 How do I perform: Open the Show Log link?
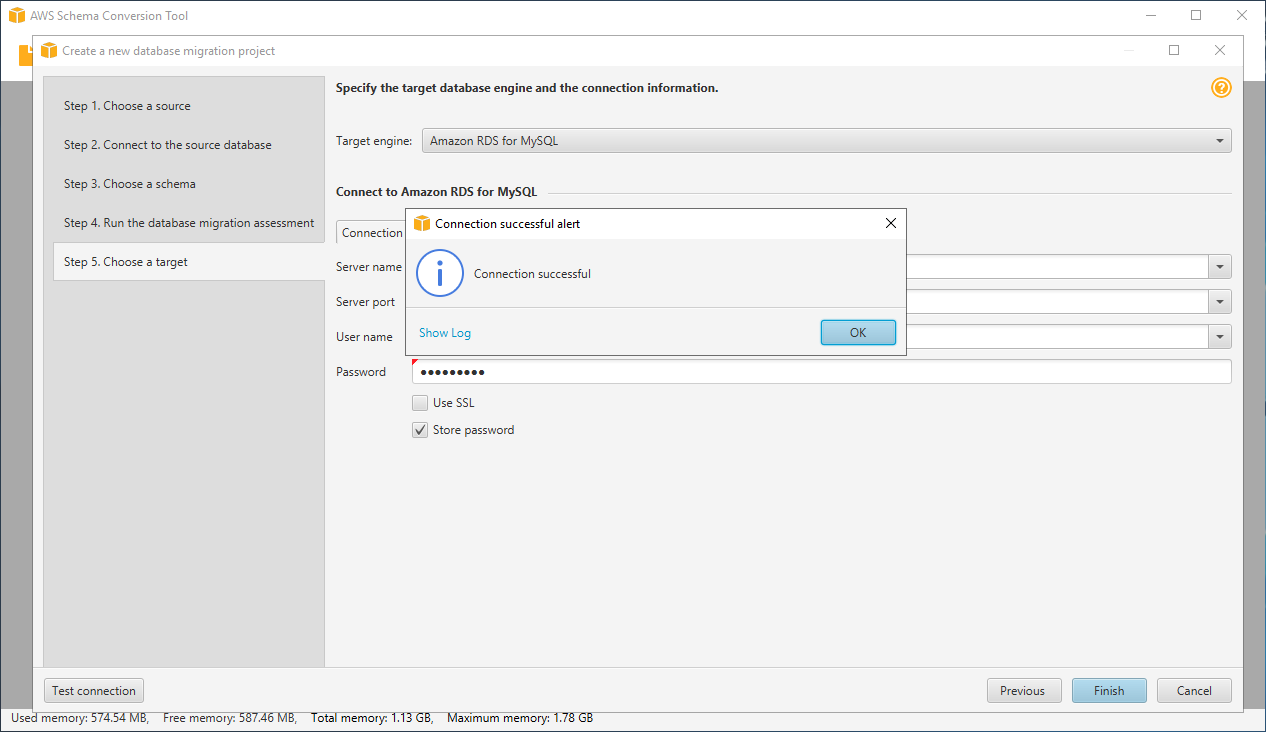pos(445,333)
